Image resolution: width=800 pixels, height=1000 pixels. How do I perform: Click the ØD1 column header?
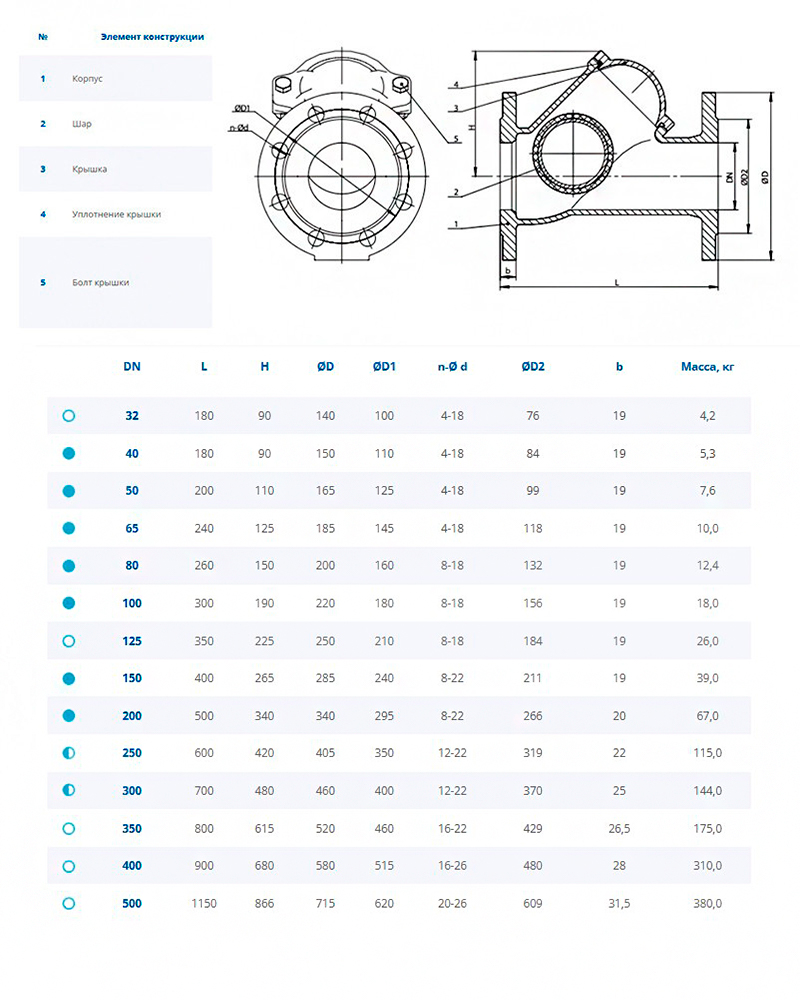(x=384, y=367)
